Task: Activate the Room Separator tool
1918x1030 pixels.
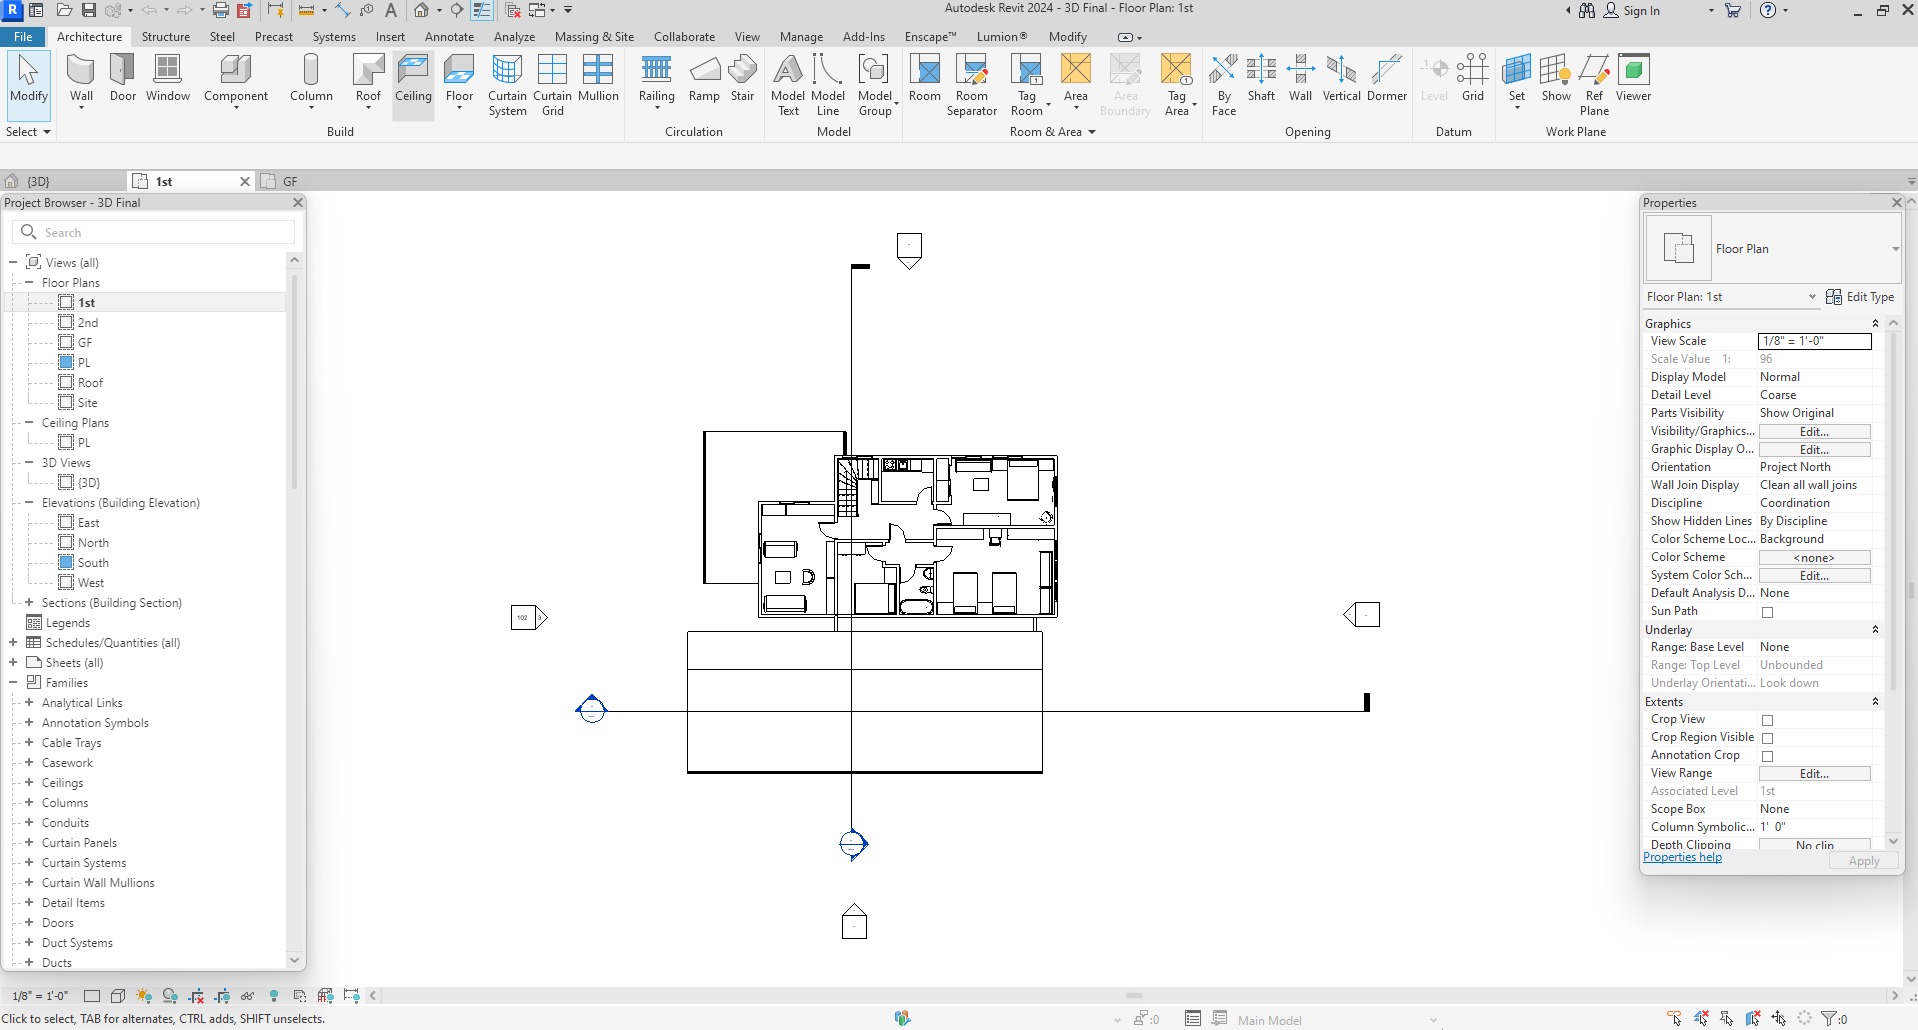Action: coord(972,85)
